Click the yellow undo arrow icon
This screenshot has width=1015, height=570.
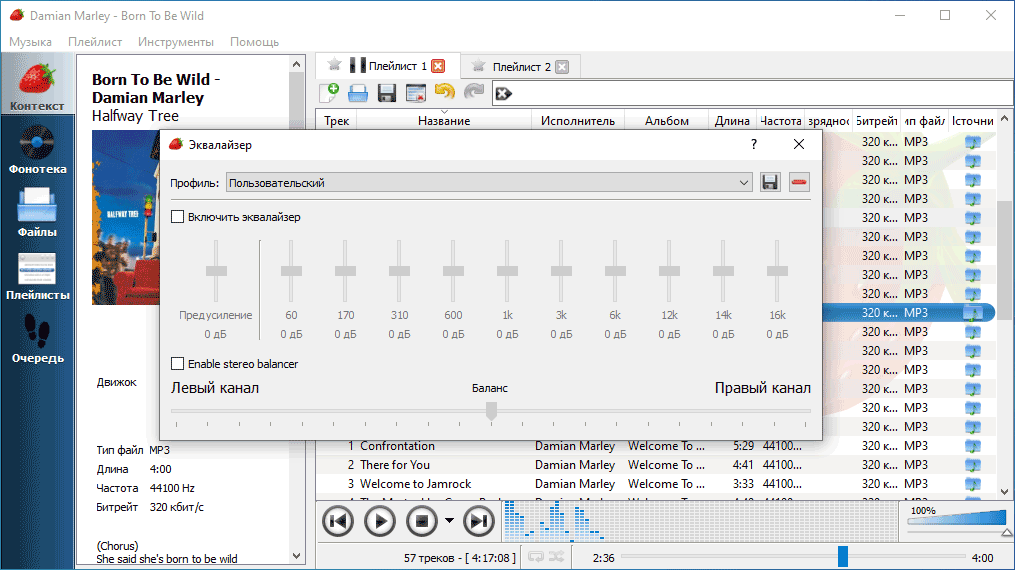[445, 92]
